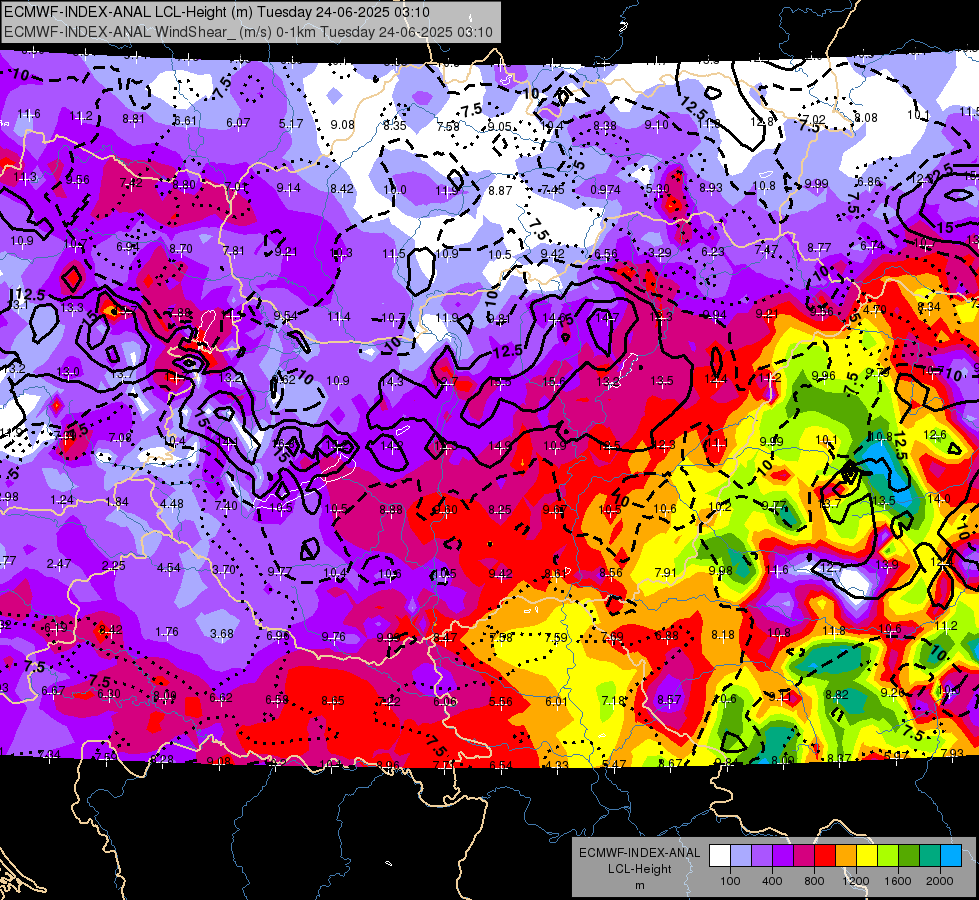Image resolution: width=979 pixels, height=900 pixels.
Task: Pick the orange legend swatch
Action: (x=846, y=855)
